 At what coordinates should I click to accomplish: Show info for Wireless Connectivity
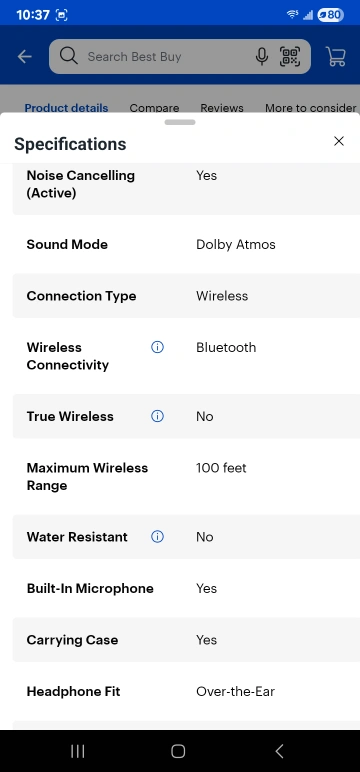[157, 347]
